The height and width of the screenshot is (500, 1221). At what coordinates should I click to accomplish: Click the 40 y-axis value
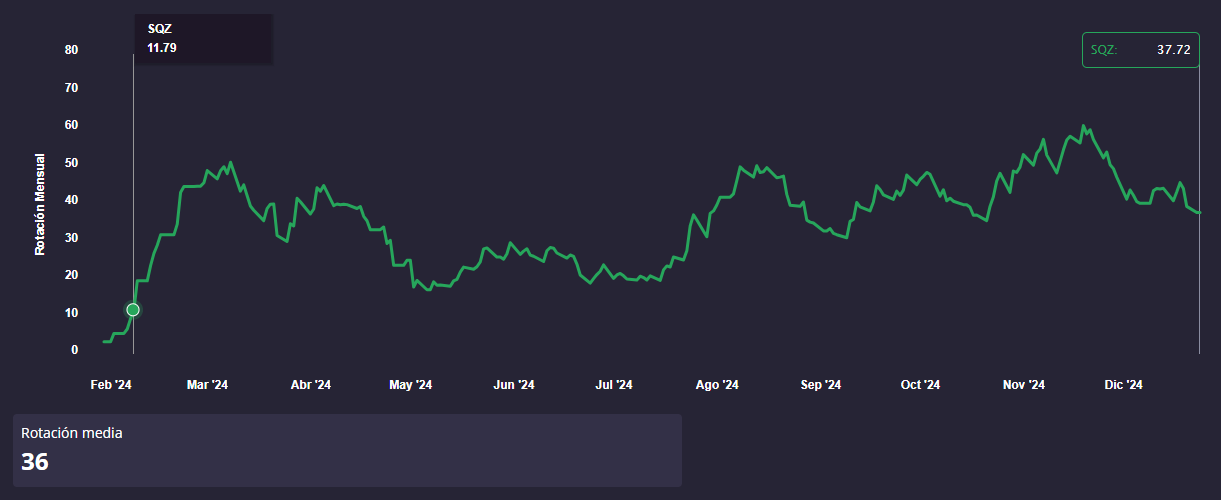coord(72,200)
